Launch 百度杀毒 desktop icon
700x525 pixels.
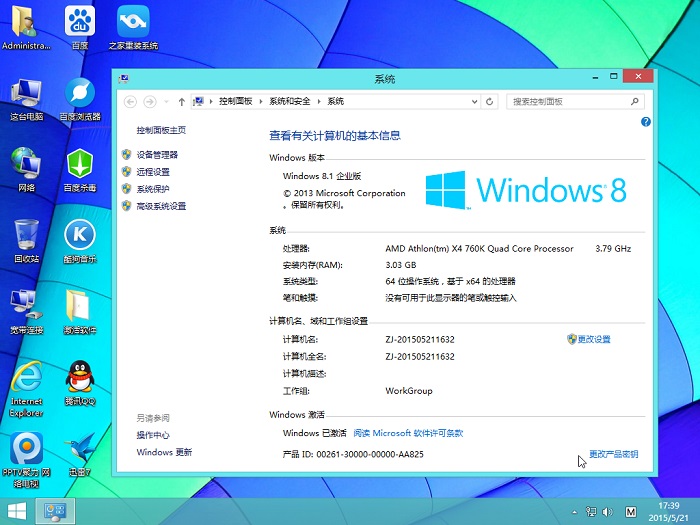pos(80,170)
